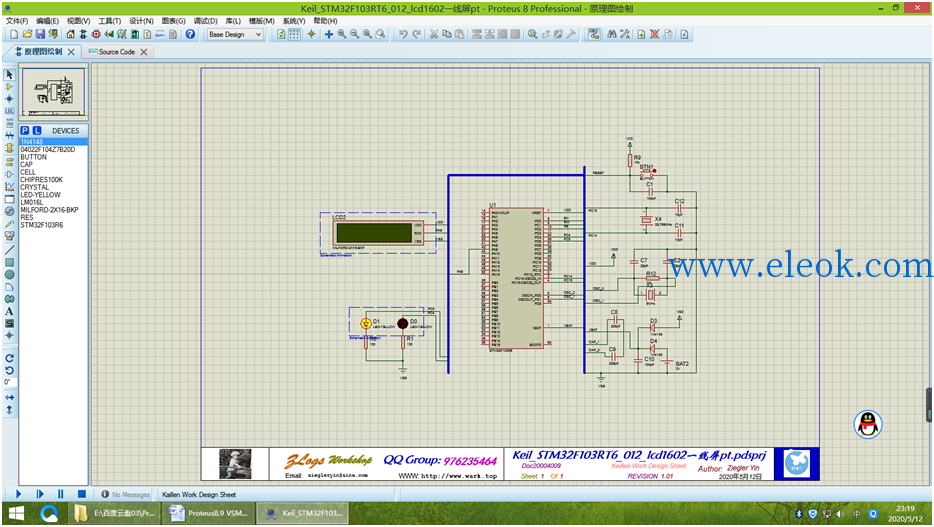This screenshot has width=934, height=527.
Task: Open a project with the folder icon
Action: click(27, 35)
